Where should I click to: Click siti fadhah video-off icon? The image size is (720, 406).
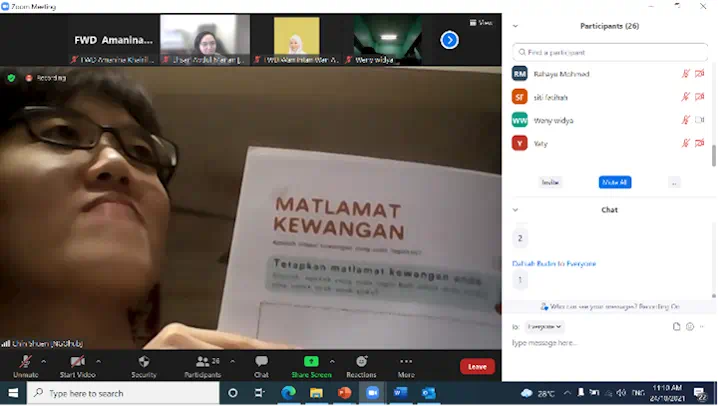point(699,97)
